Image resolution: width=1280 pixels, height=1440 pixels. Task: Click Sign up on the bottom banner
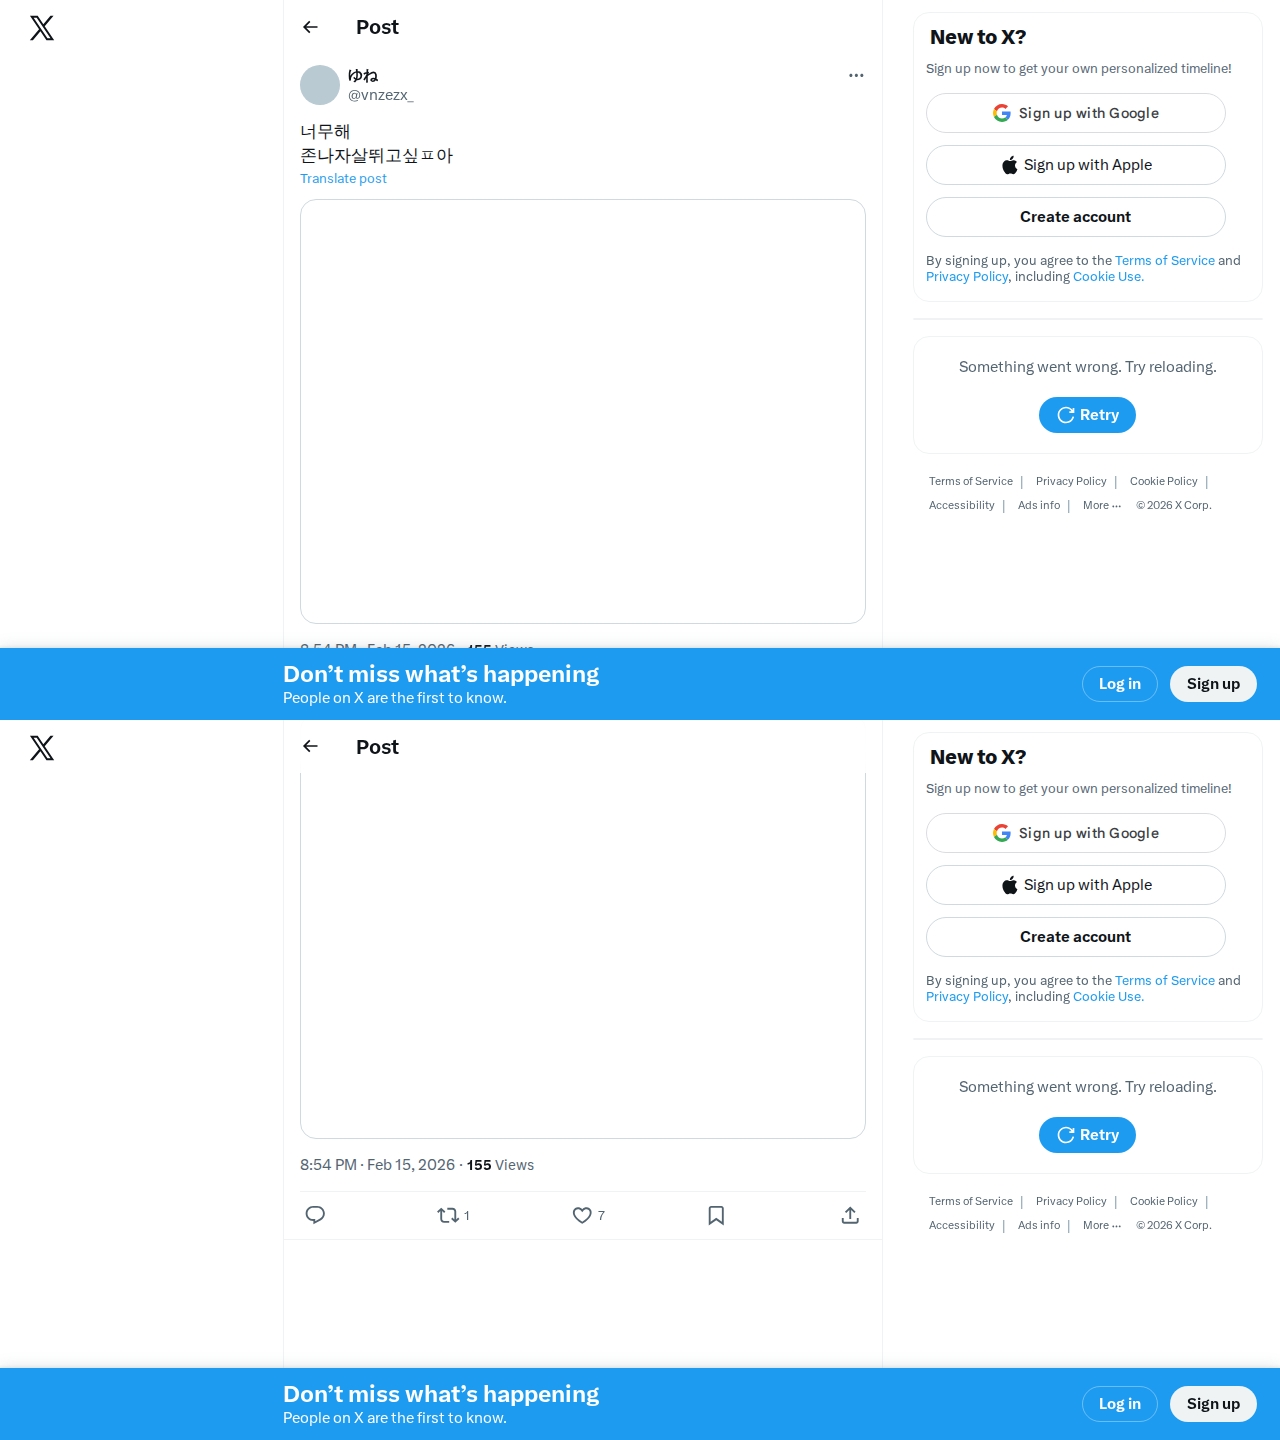1213,1404
